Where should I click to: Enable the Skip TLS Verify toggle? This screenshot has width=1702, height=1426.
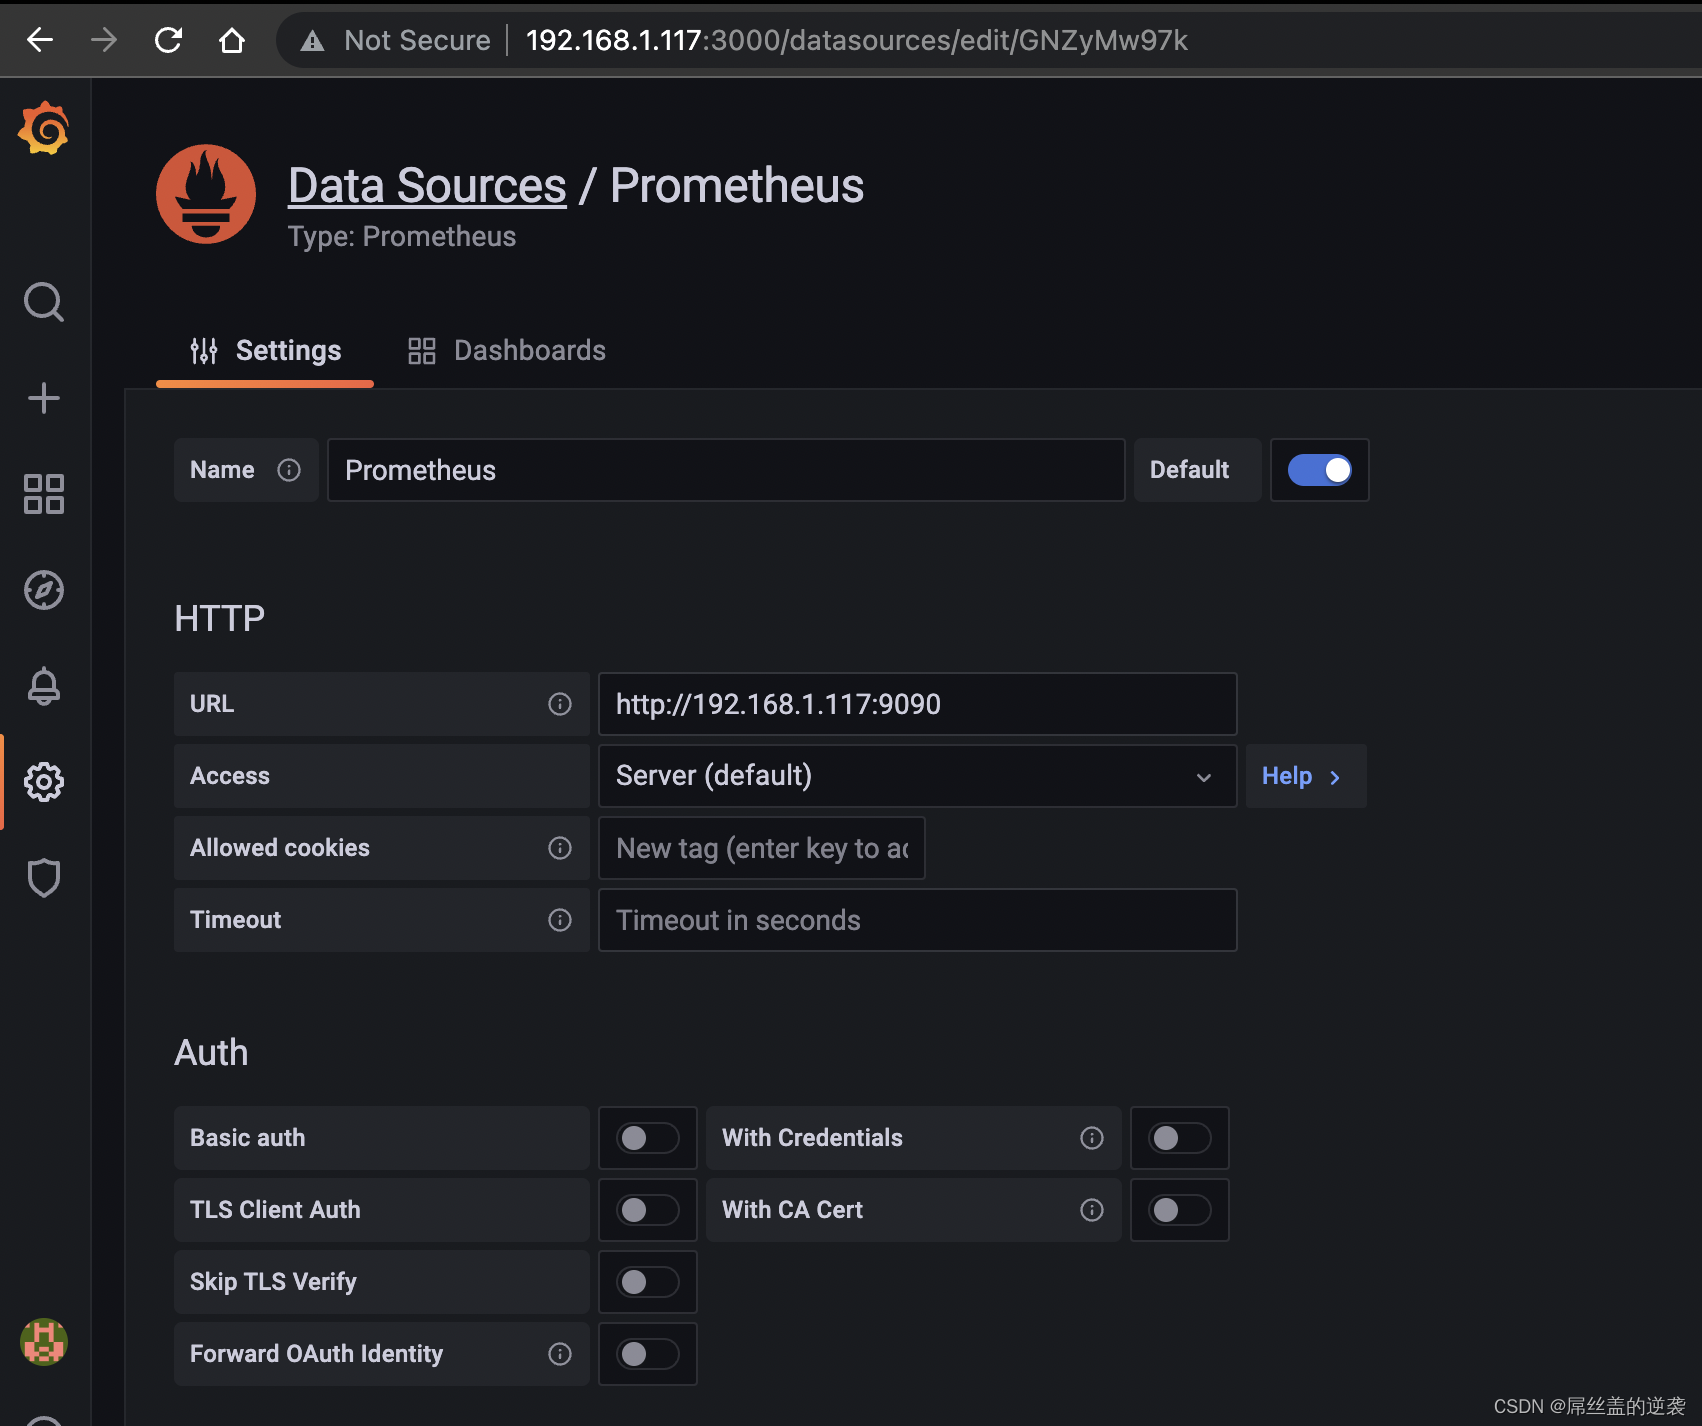coord(647,1282)
